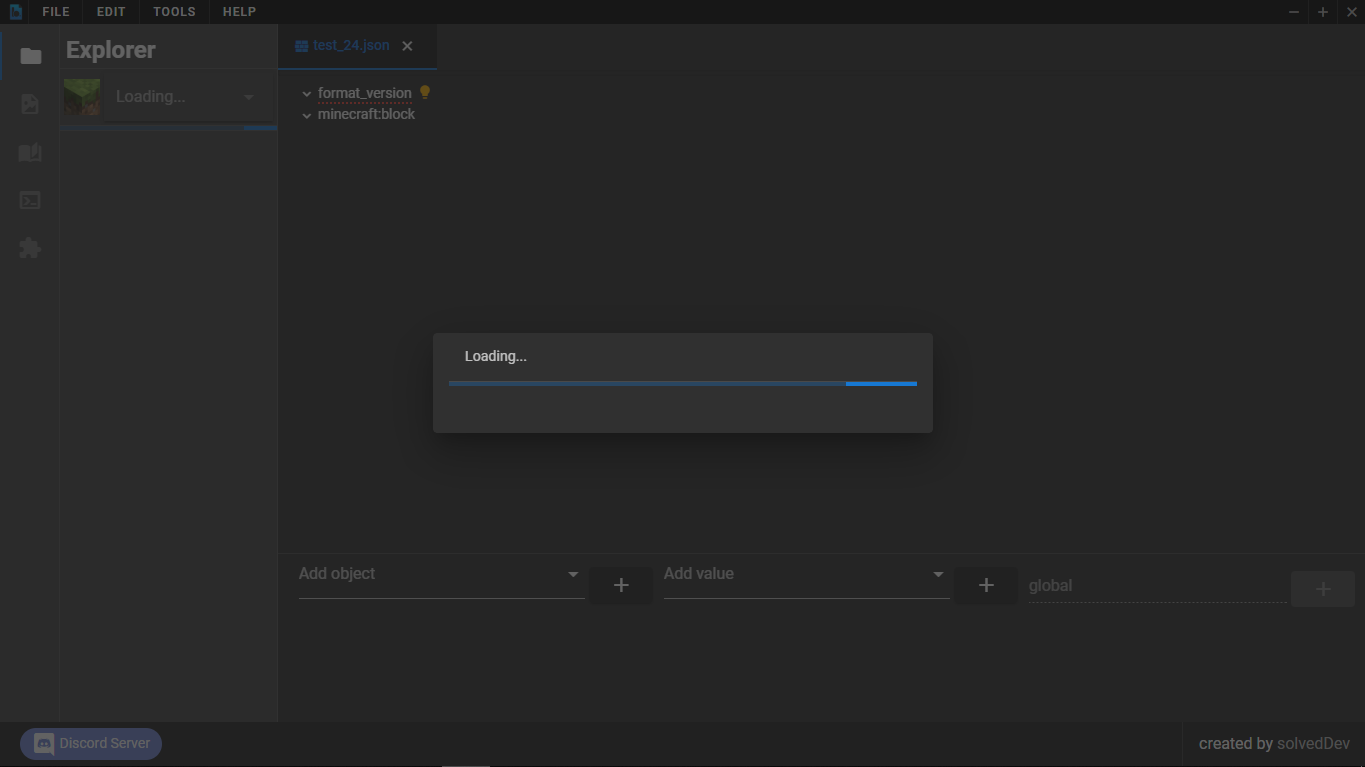The width and height of the screenshot is (1365, 767).
Task: Maximize the window with the plus control
Action: coord(1323,12)
